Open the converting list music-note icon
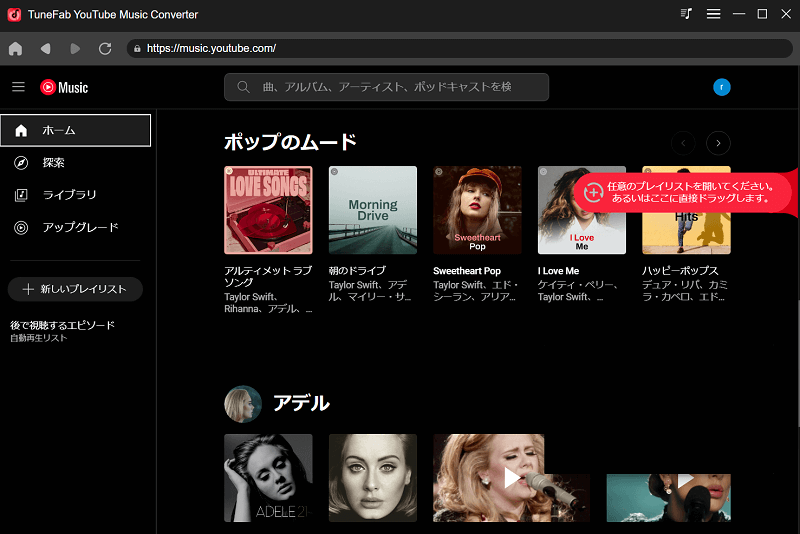Screen dimensions: 800x534 [686, 14]
